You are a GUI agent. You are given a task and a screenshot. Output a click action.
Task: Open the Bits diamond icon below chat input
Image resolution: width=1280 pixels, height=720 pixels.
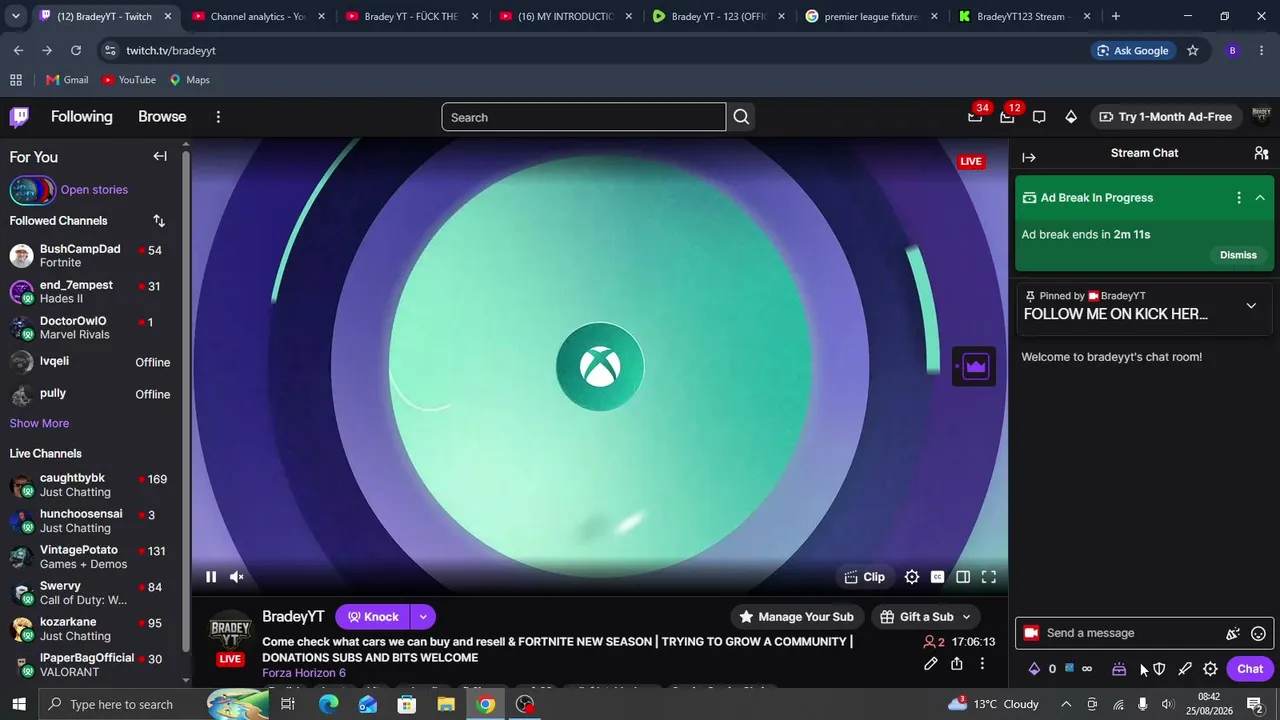click(1034, 669)
